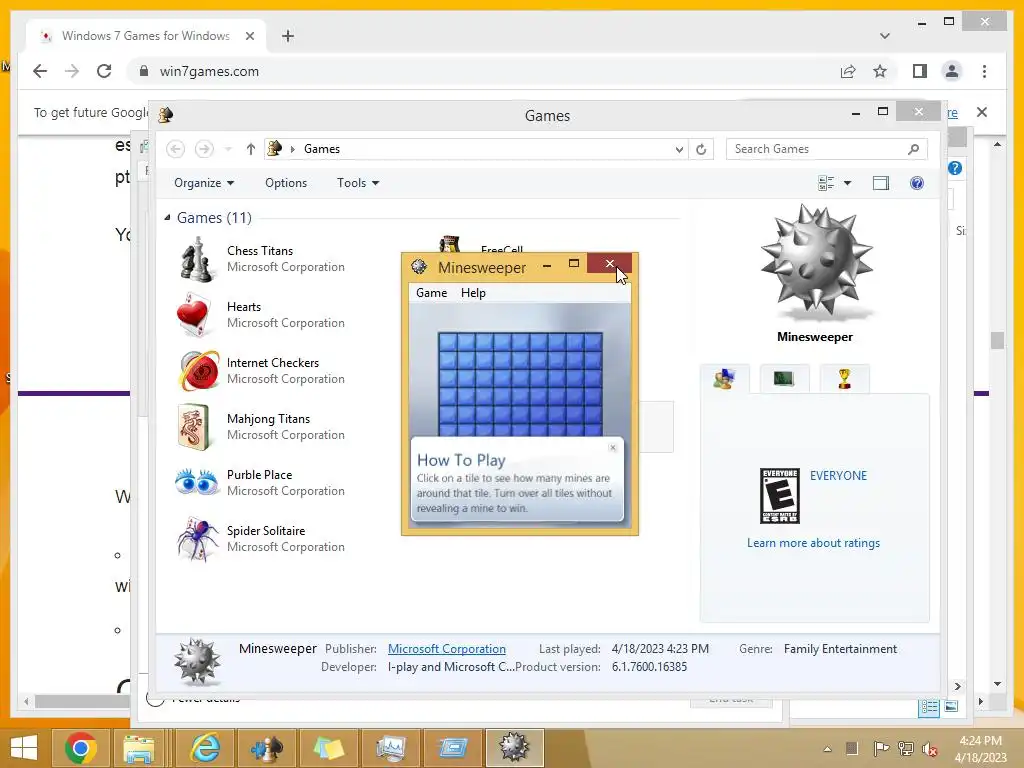The height and width of the screenshot is (768, 1024).
Task: Open Learn more about ratings link
Action: click(814, 543)
